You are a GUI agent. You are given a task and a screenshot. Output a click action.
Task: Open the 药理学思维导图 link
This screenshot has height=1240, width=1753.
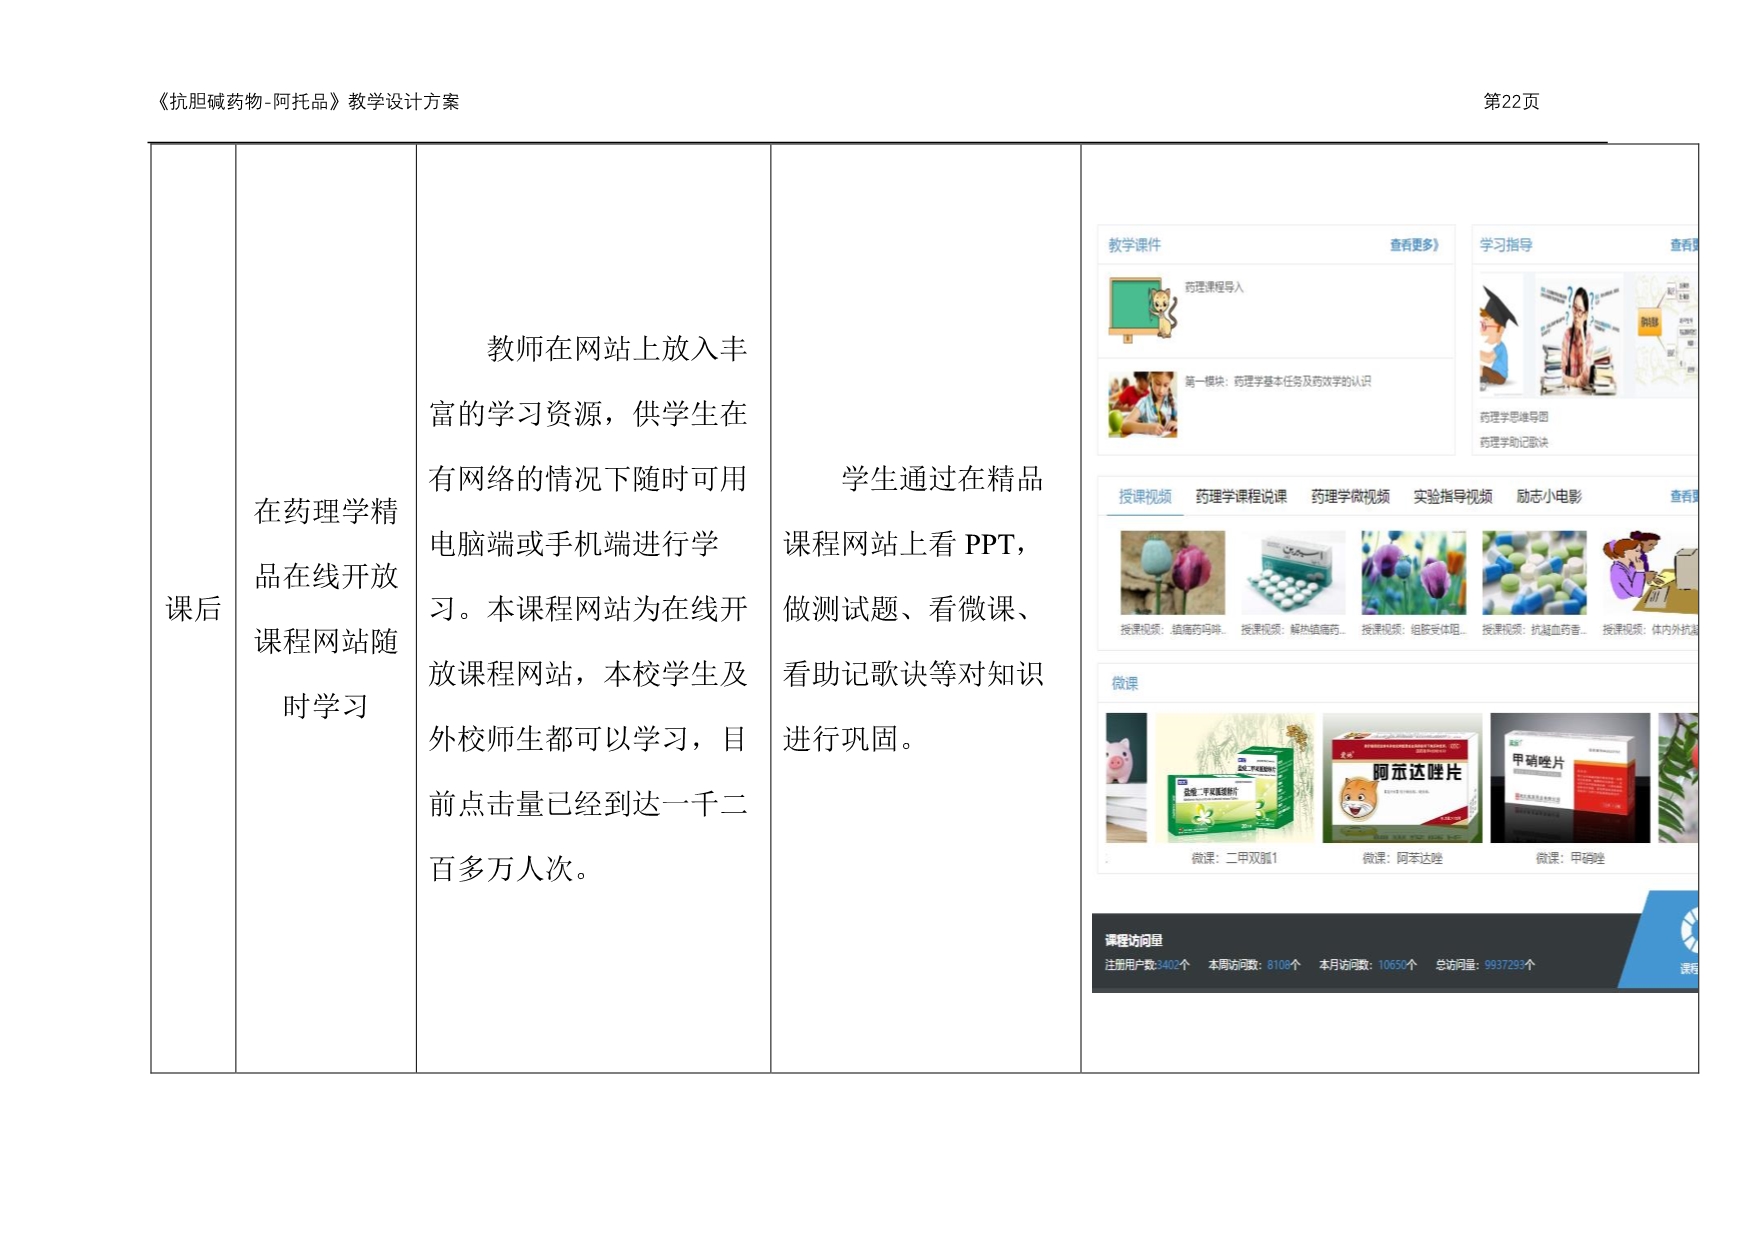1514,417
